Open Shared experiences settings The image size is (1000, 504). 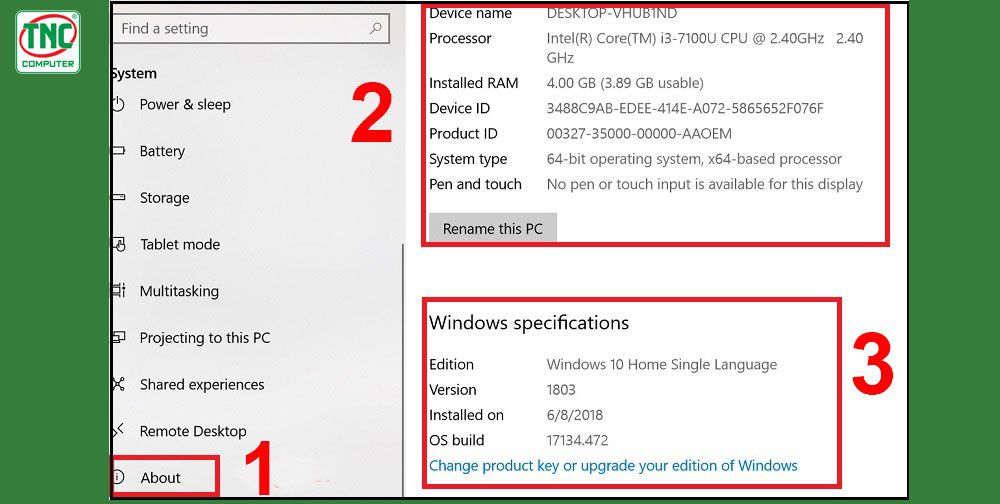pos(202,384)
